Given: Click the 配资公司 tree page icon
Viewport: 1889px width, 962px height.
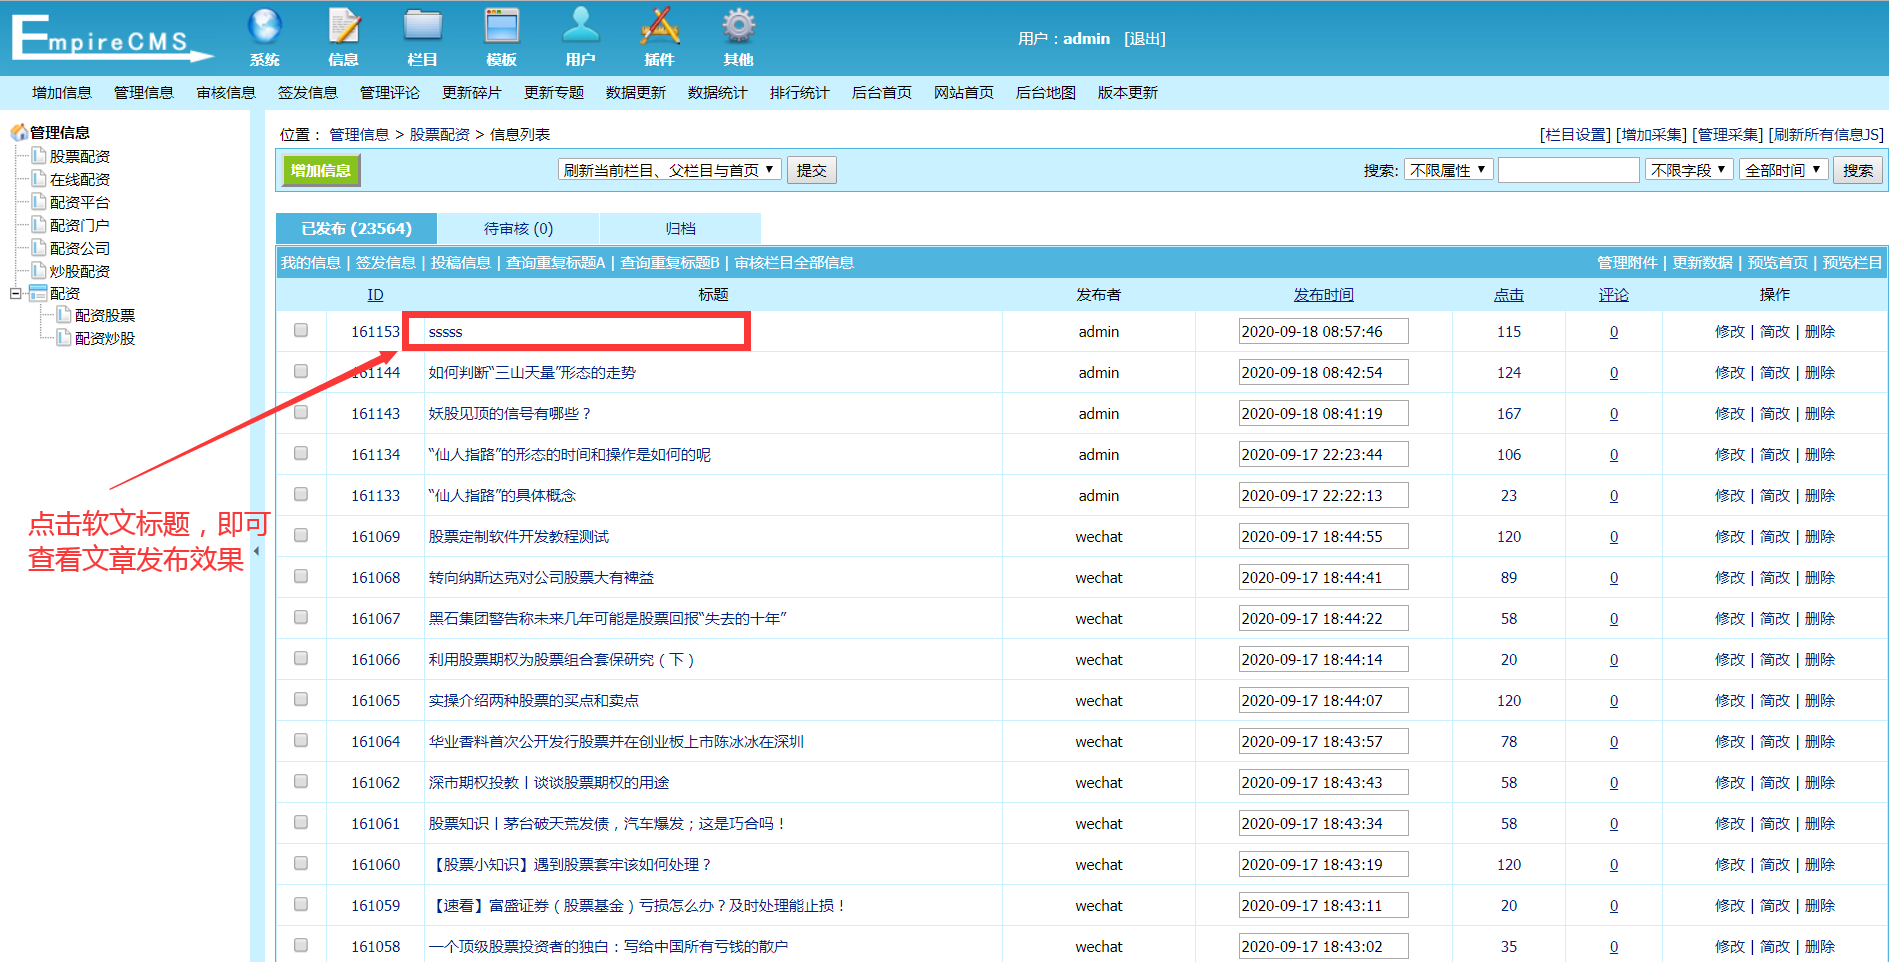Looking at the screenshot, I should 39,248.
